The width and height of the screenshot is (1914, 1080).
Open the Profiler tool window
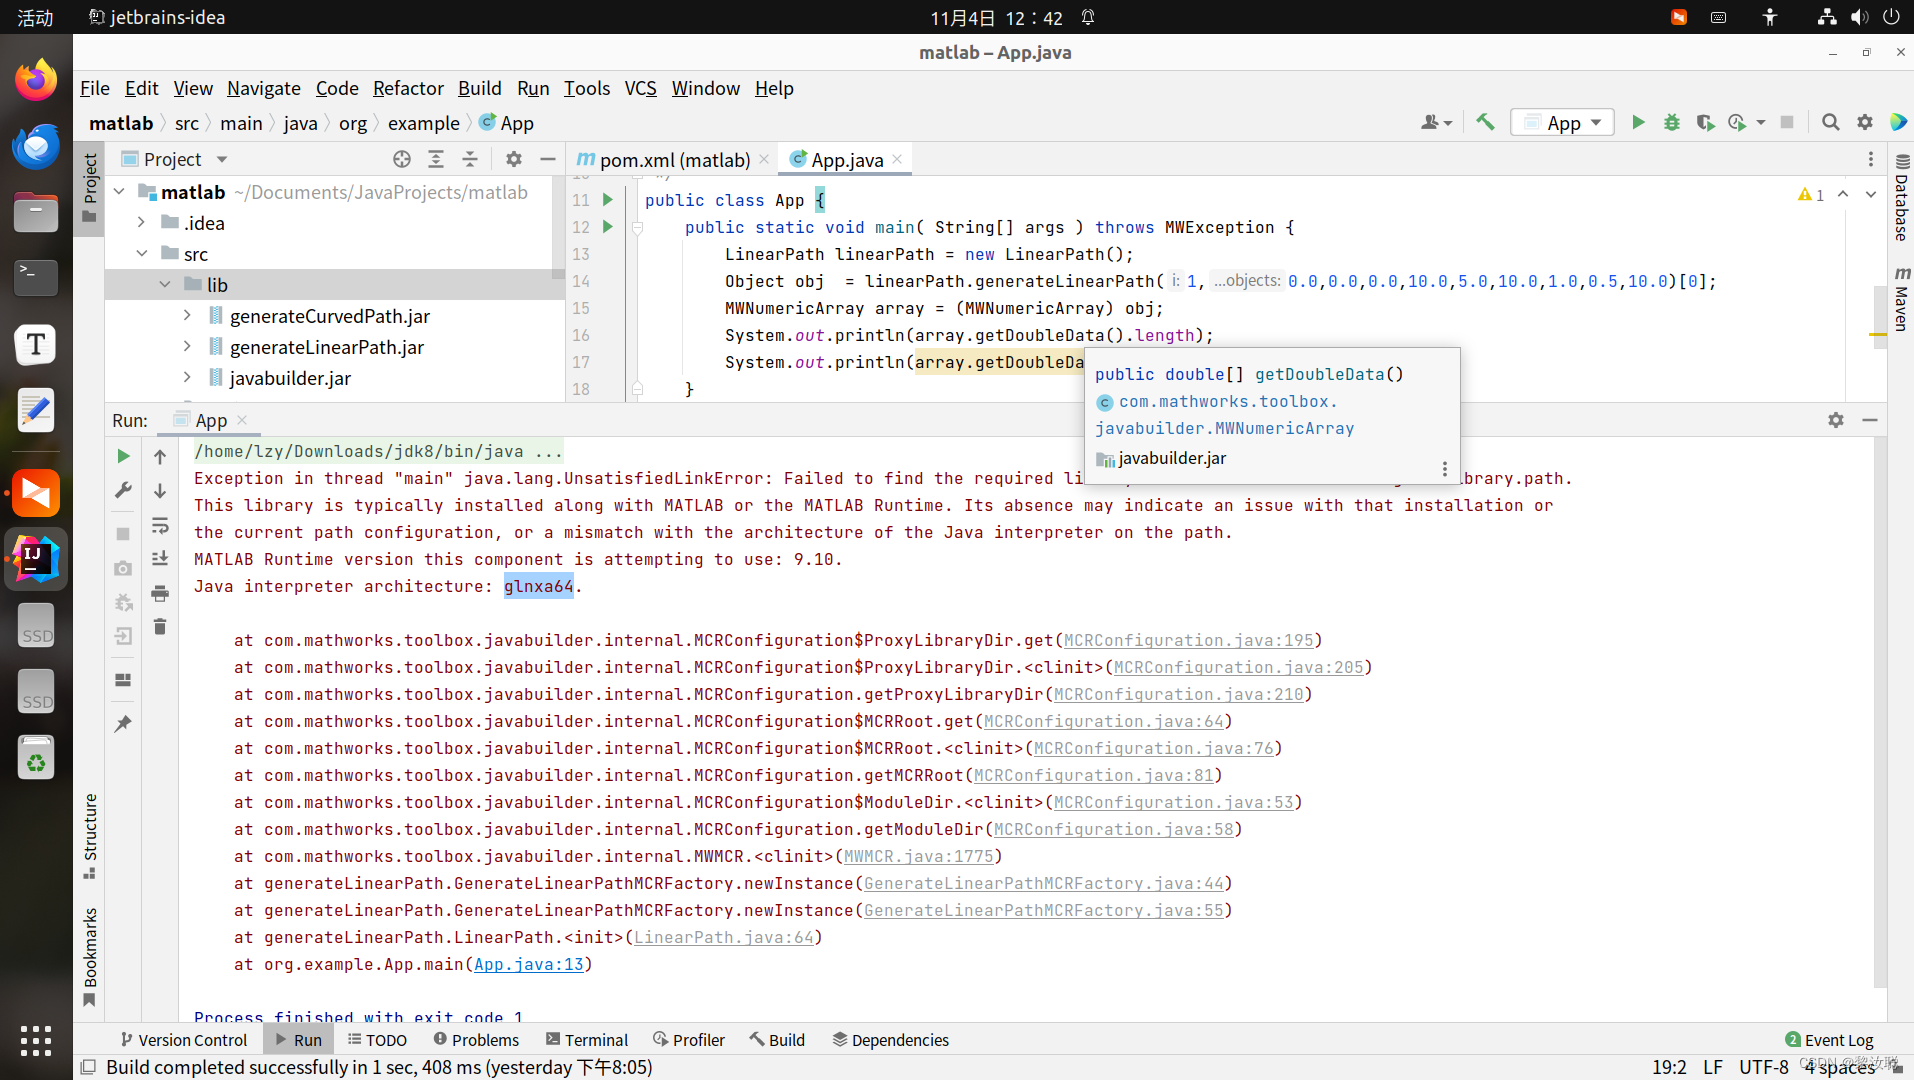click(689, 1040)
